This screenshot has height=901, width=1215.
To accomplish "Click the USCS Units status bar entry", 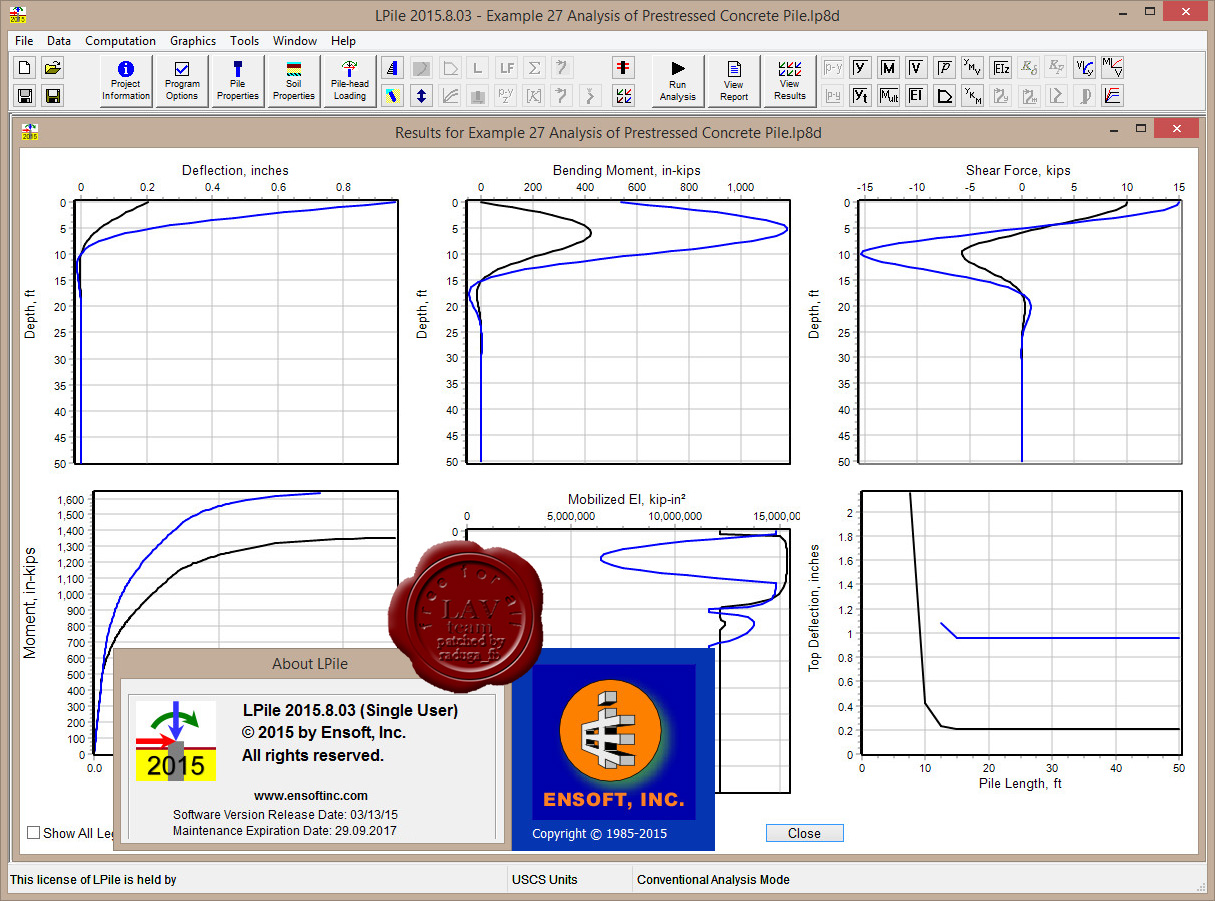I will coord(544,880).
